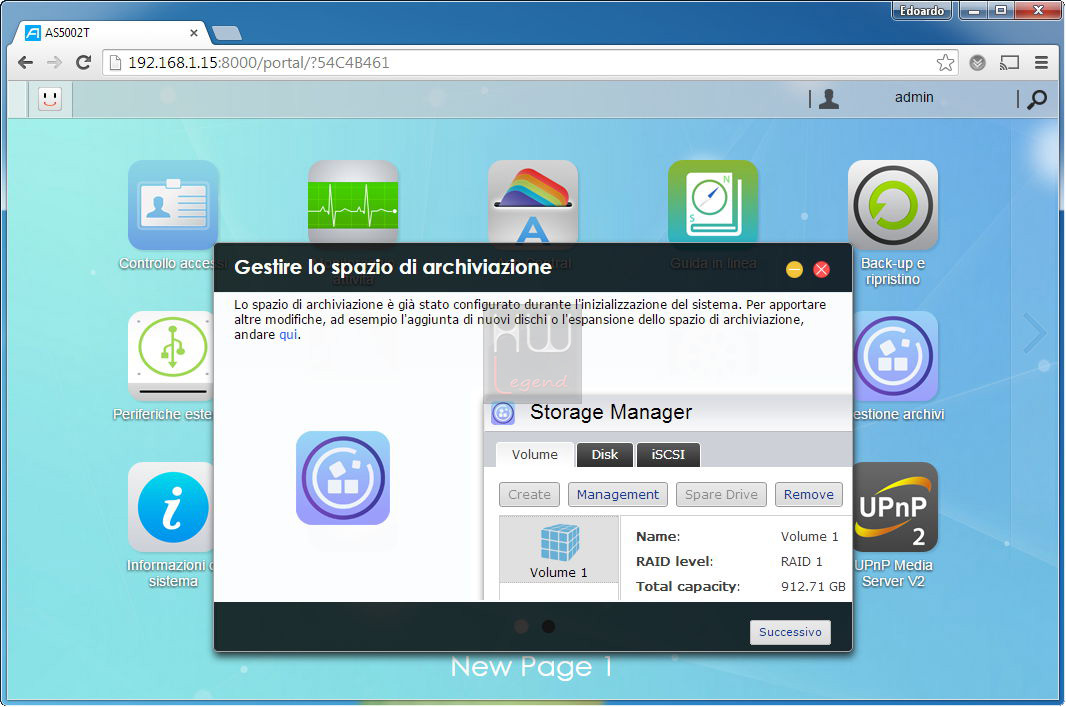
Task: Switch to the Volume tab
Action: (534, 455)
